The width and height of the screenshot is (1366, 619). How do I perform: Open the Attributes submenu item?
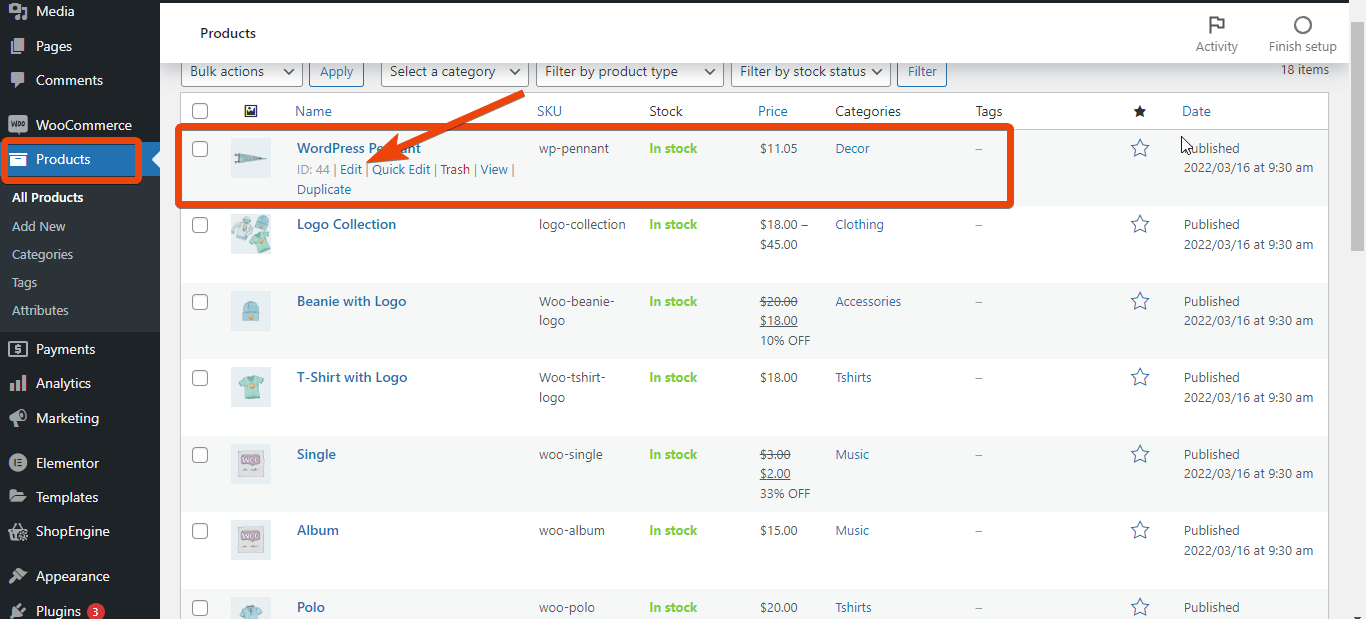40,310
